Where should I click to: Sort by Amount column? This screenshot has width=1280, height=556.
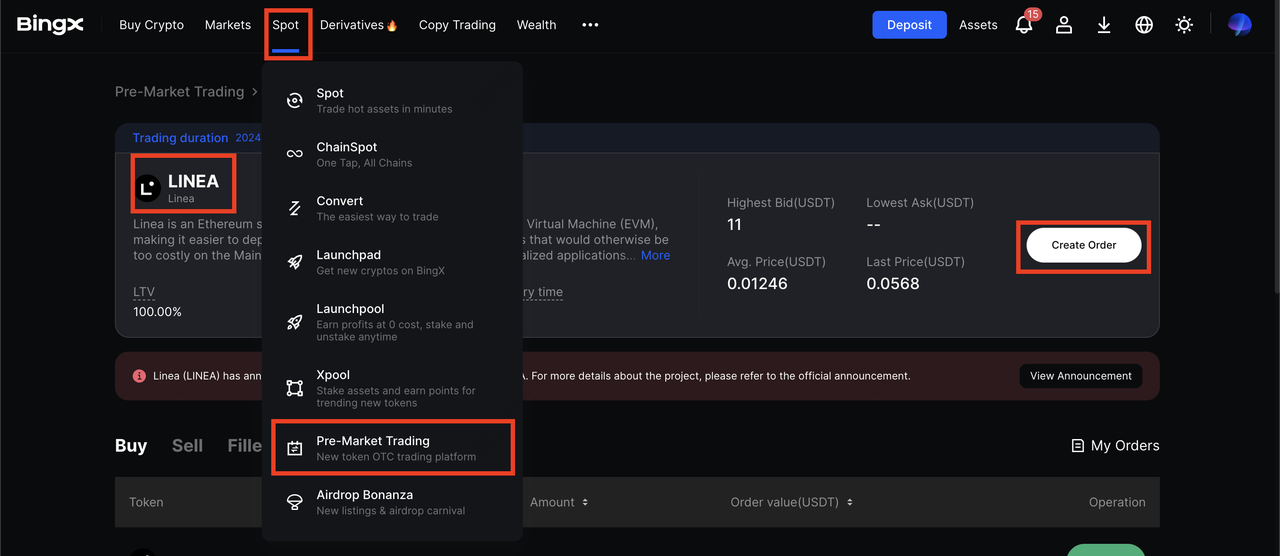[559, 502]
